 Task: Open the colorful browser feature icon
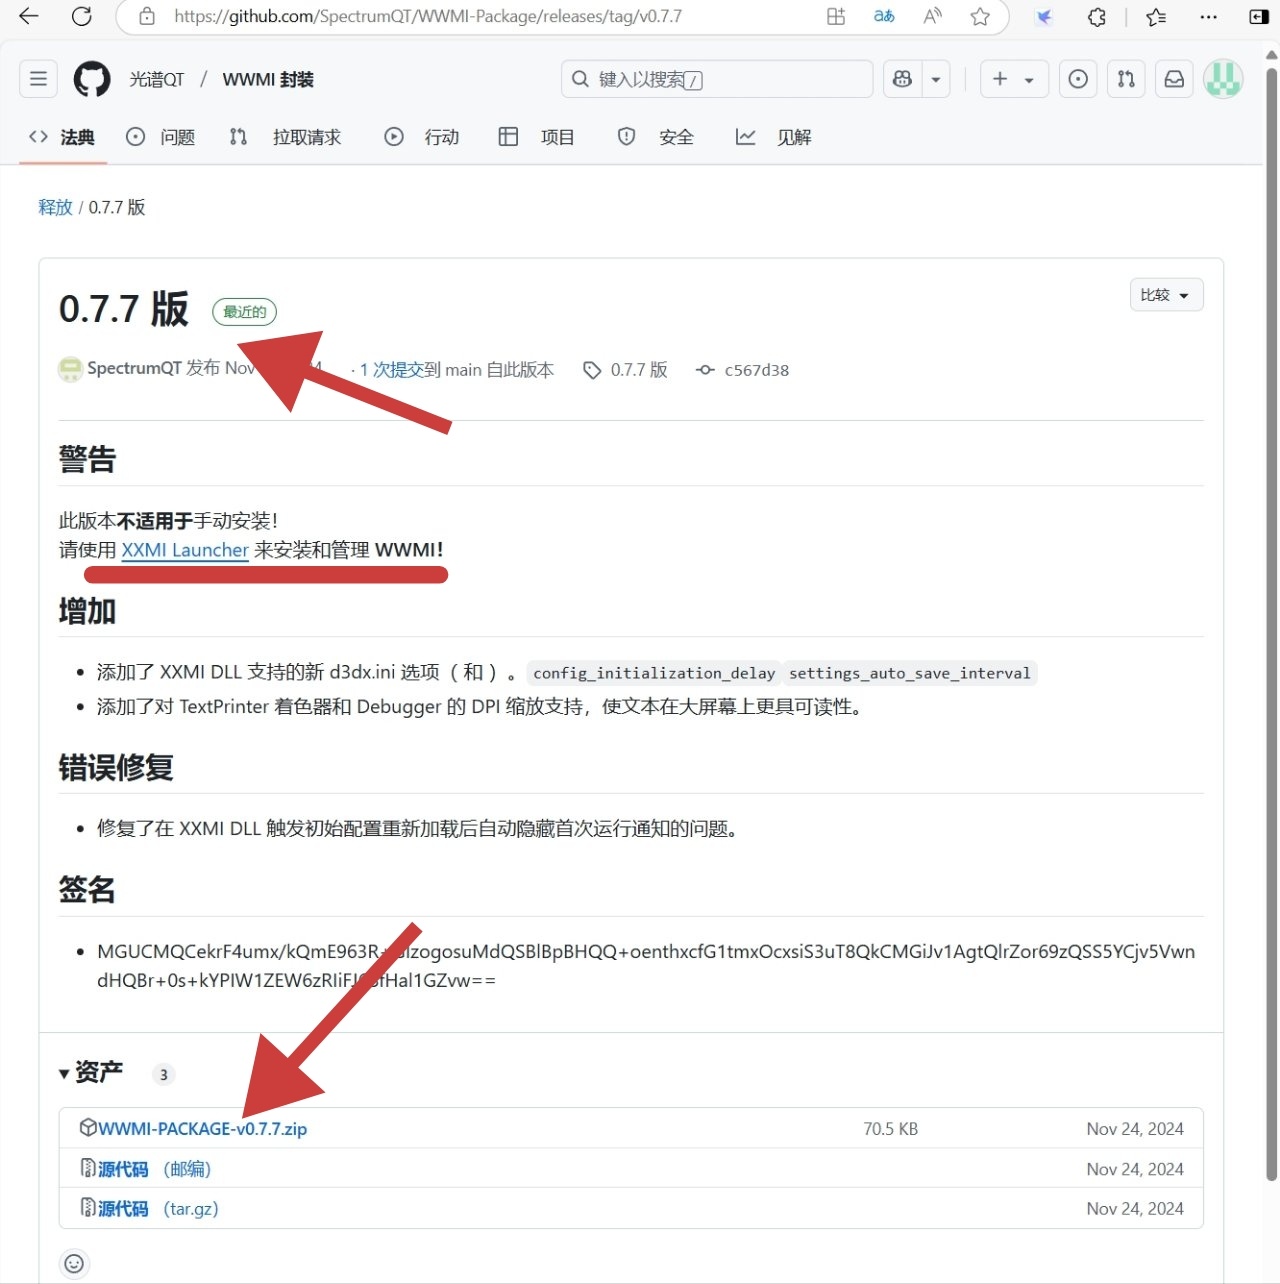[x=1044, y=16]
